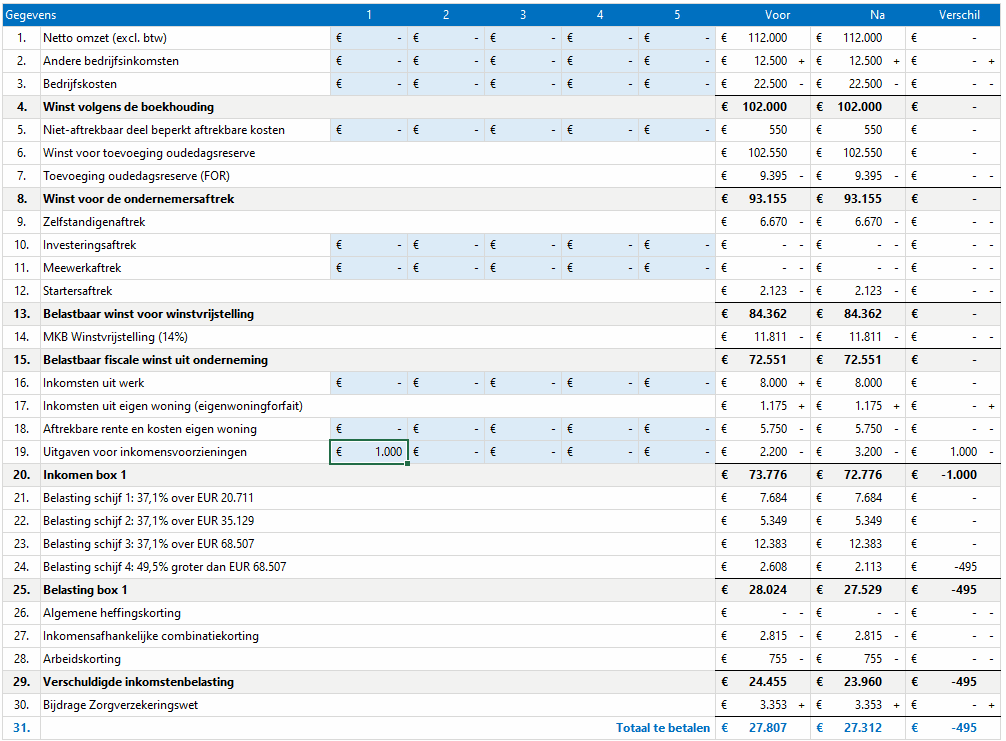Select the Na value 72.776 for Inkomen box 1

tap(862, 475)
